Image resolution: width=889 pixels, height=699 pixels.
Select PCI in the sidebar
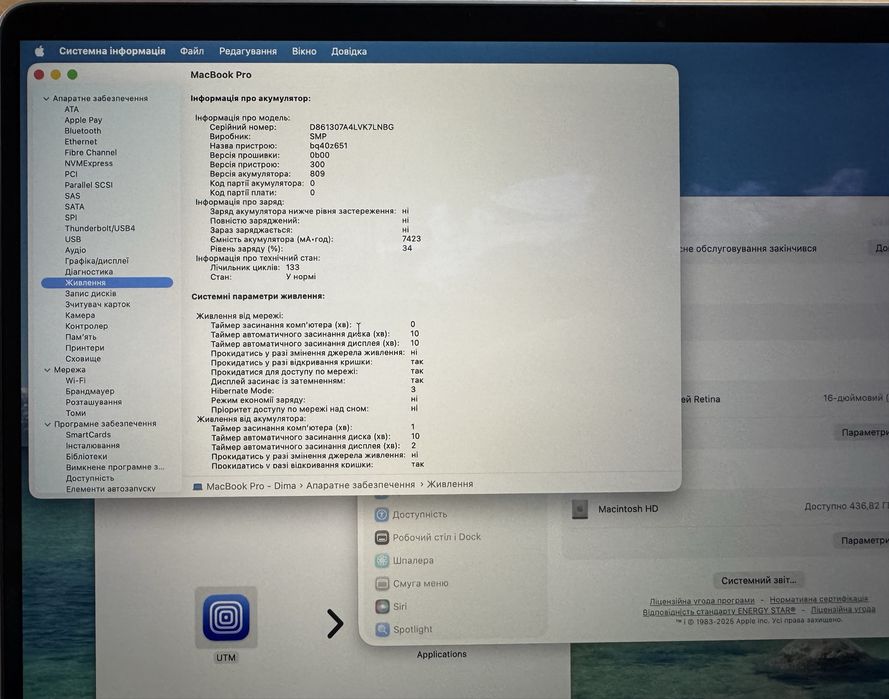pos(71,174)
